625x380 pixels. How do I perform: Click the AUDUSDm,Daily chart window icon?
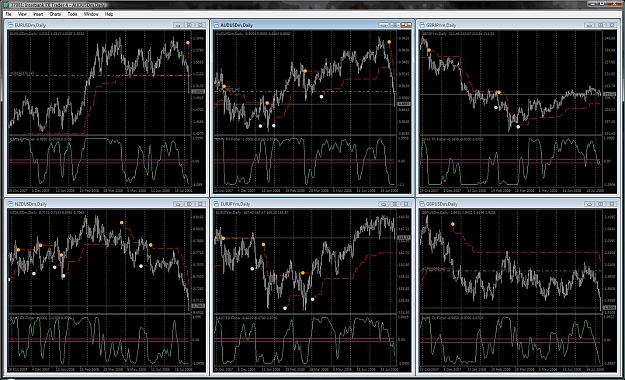pos(216,25)
